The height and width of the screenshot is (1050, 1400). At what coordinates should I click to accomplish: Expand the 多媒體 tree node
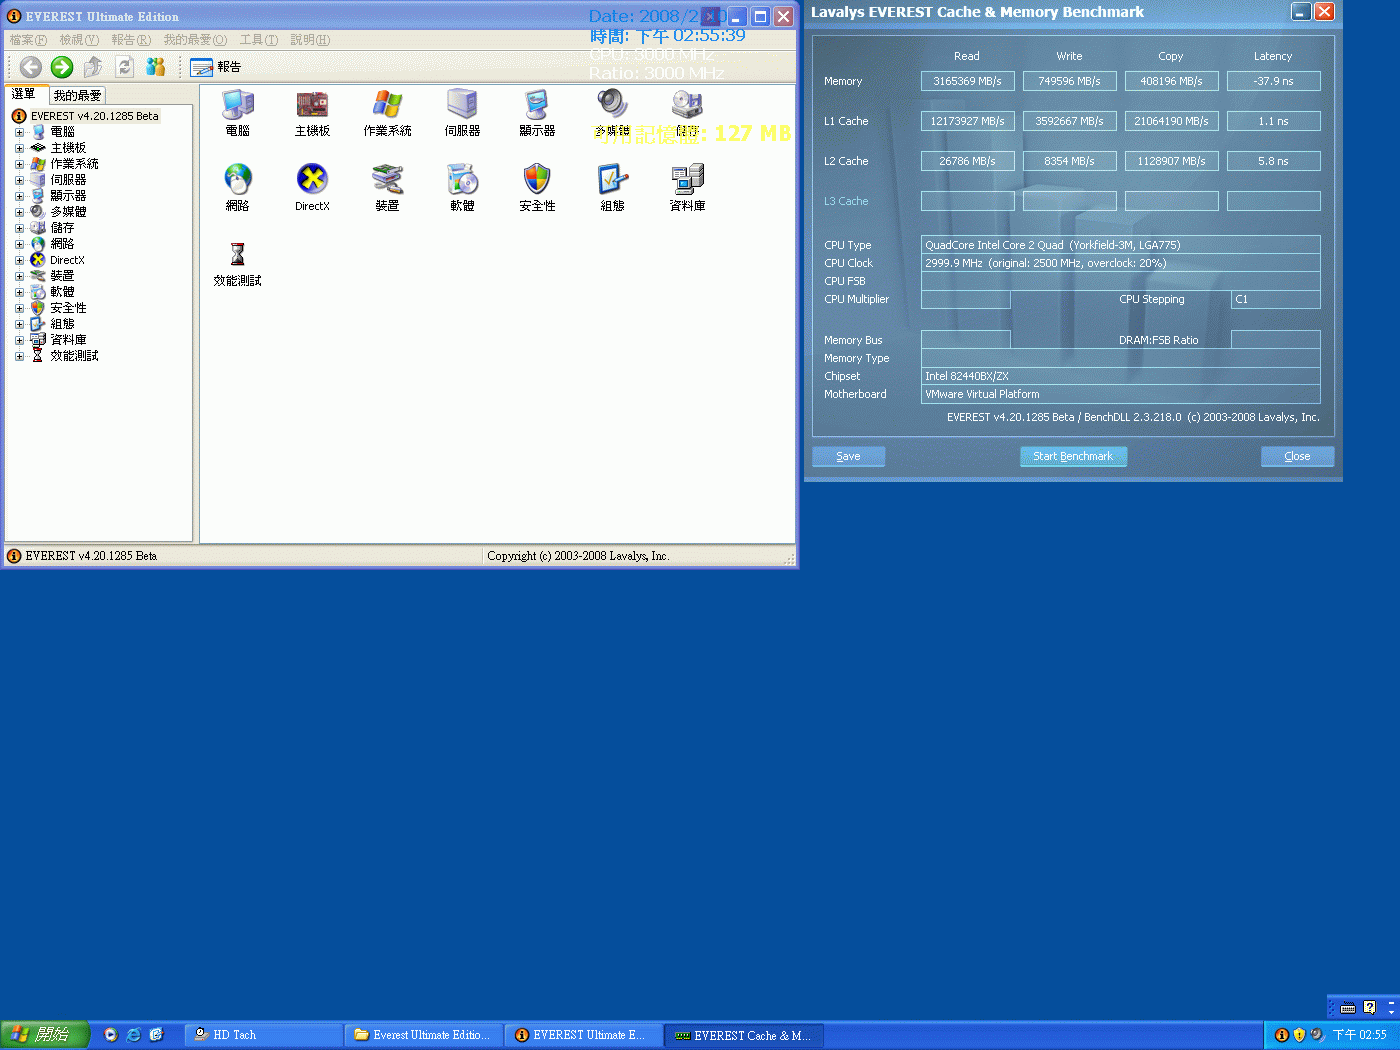click(19, 212)
